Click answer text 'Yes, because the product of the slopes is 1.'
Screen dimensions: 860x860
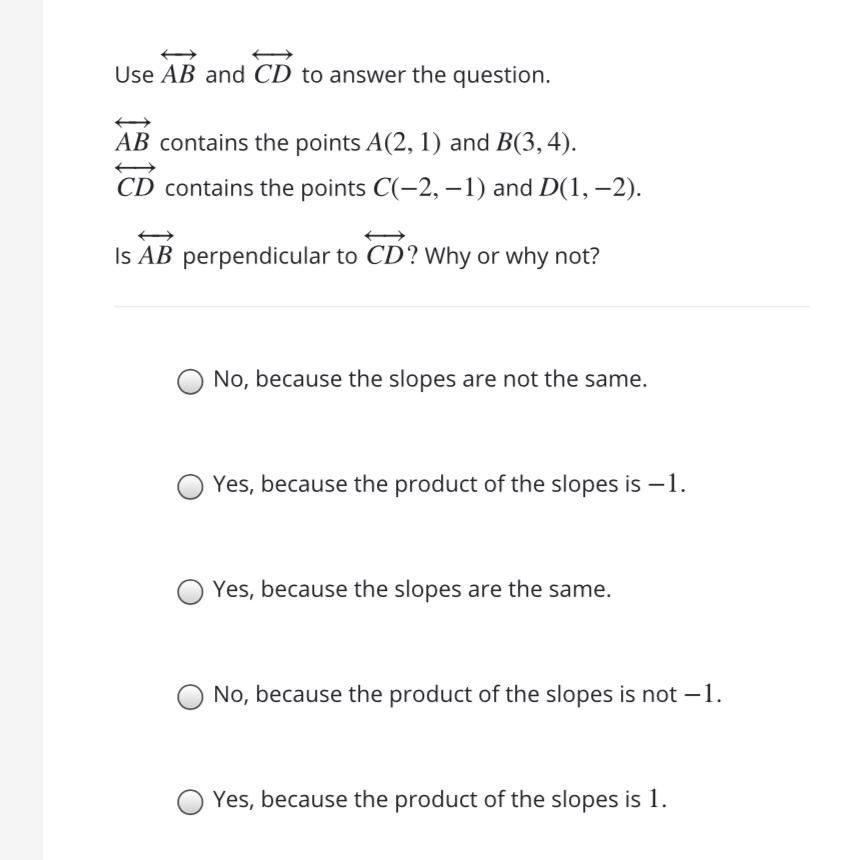coord(439,800)
